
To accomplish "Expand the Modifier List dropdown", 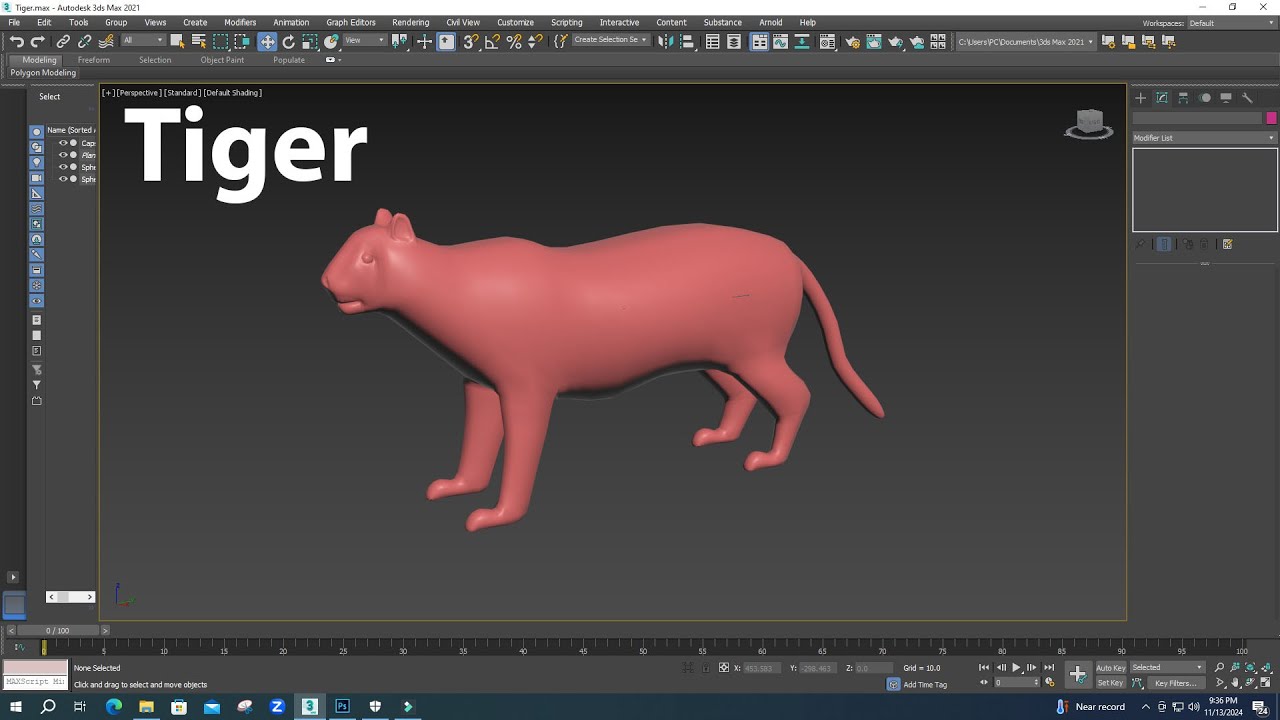I will click(1205, 138).
